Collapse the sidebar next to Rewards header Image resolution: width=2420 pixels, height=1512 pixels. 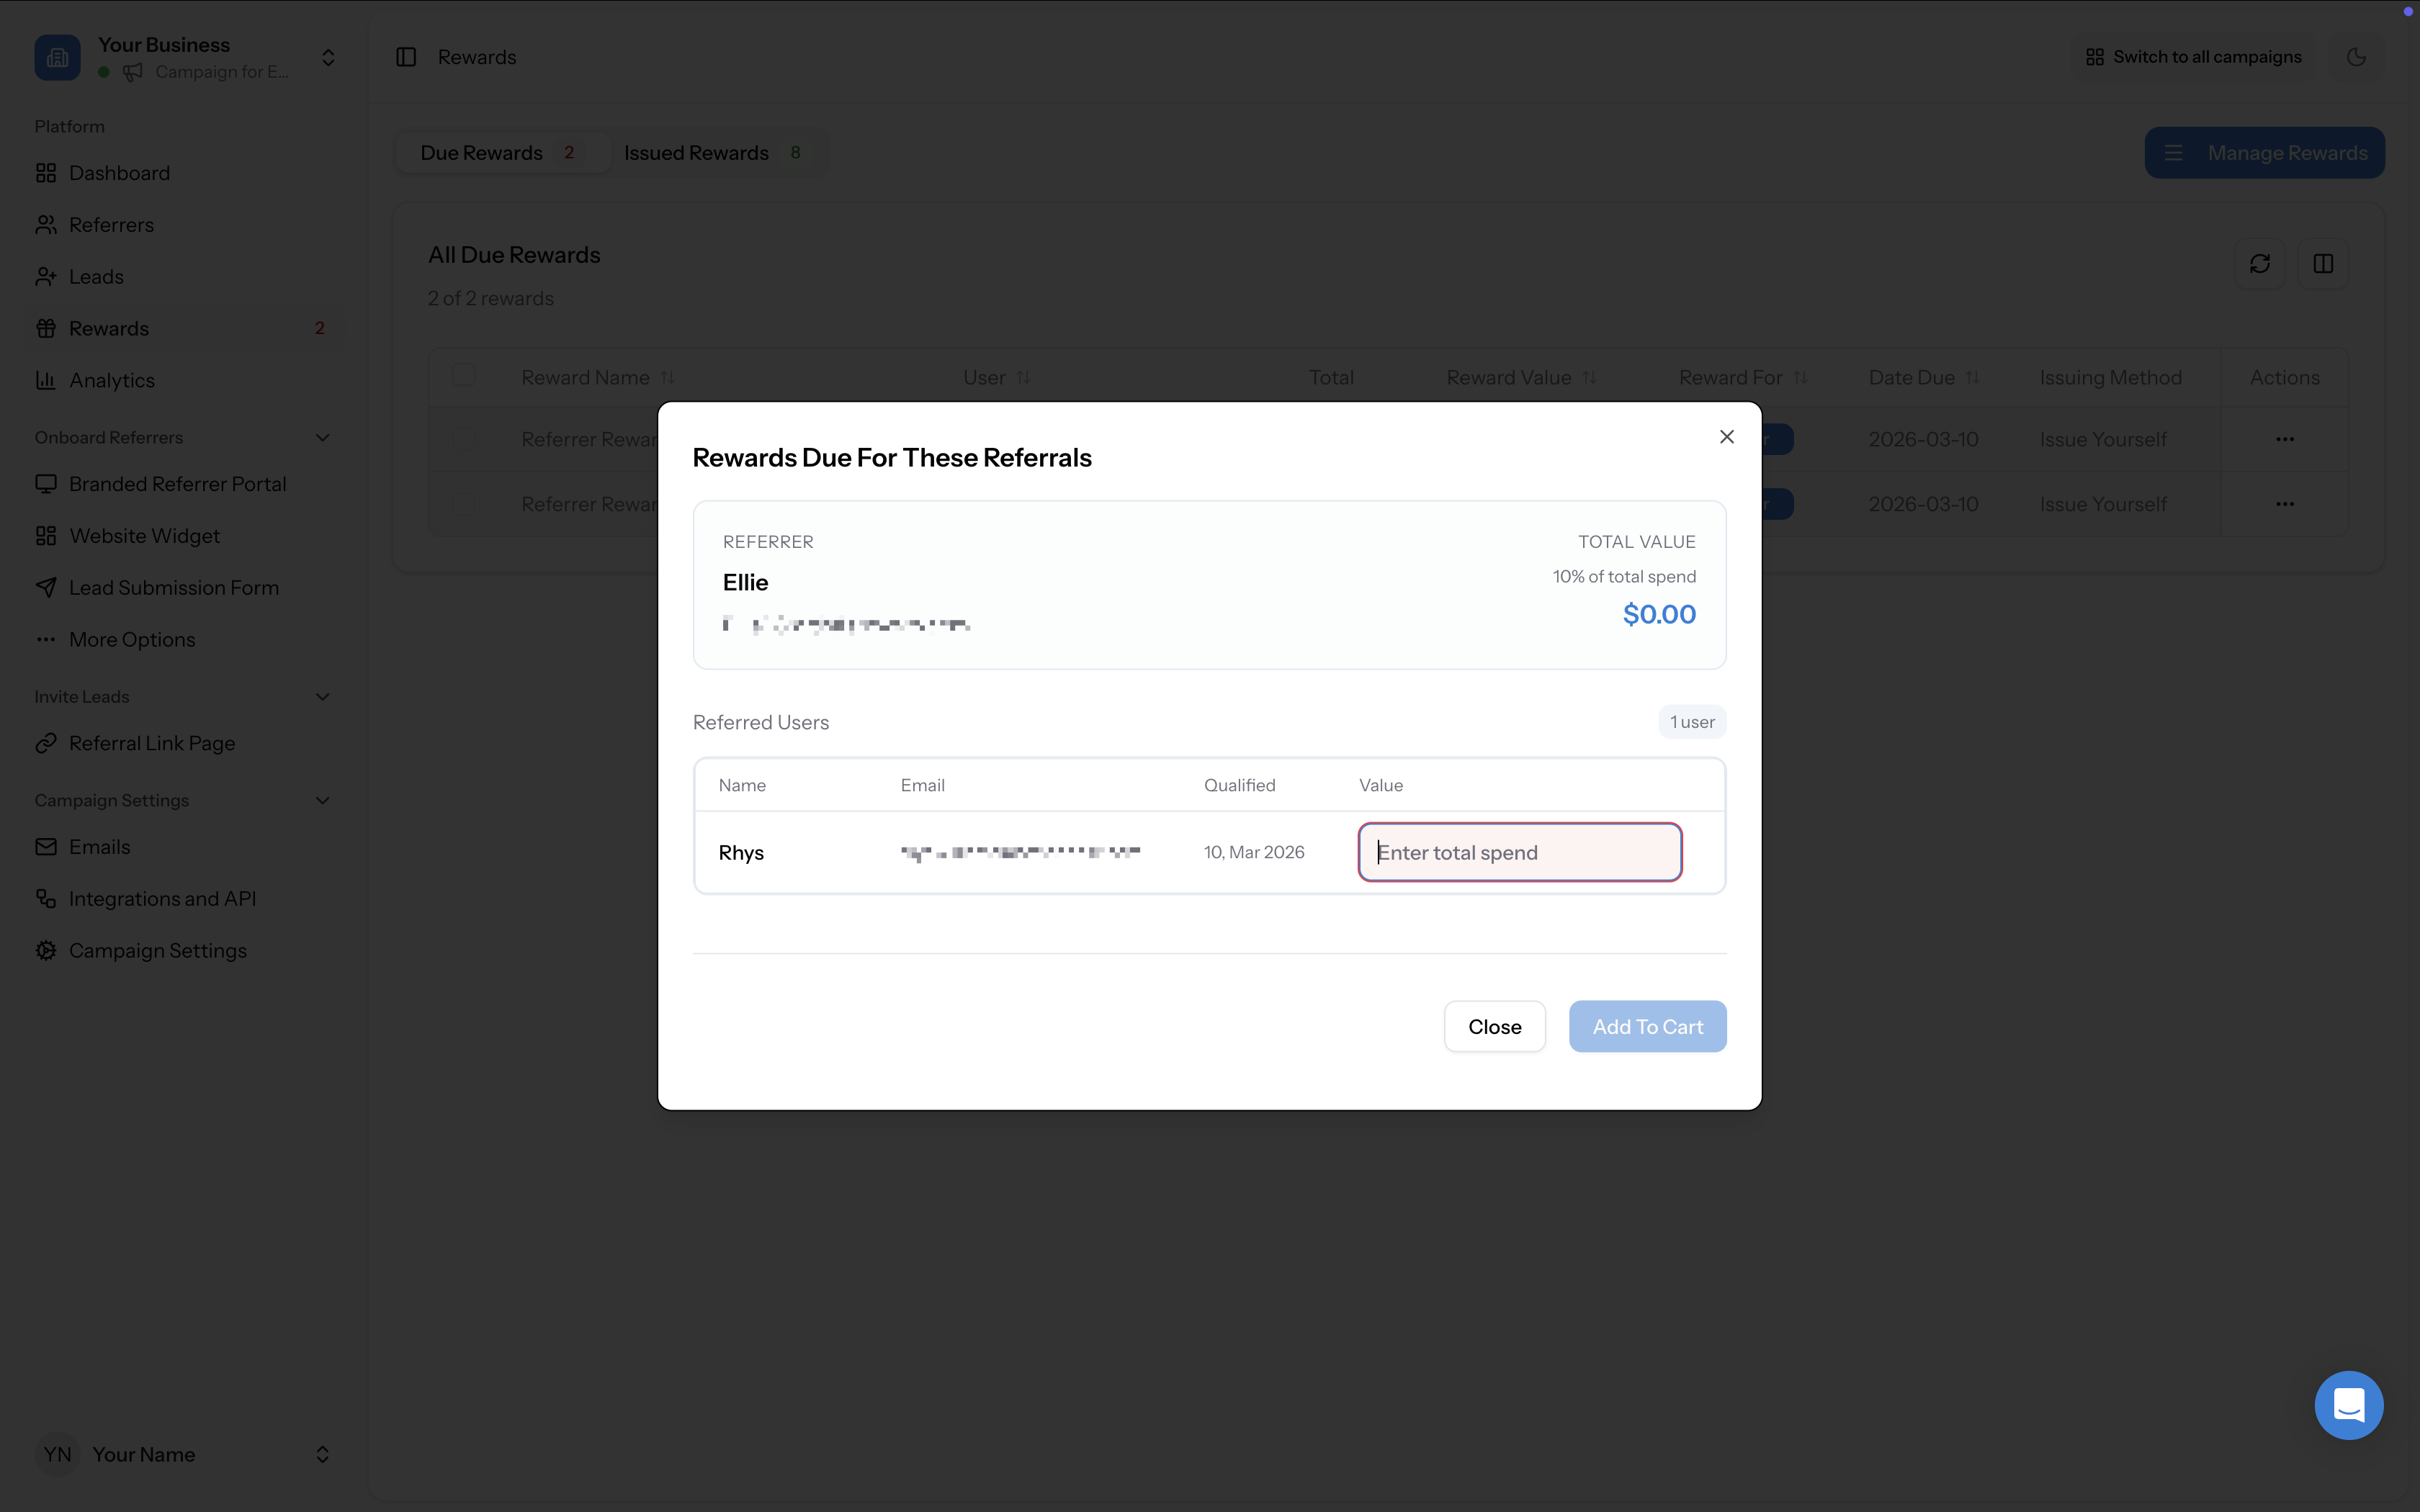pos(406,57)
